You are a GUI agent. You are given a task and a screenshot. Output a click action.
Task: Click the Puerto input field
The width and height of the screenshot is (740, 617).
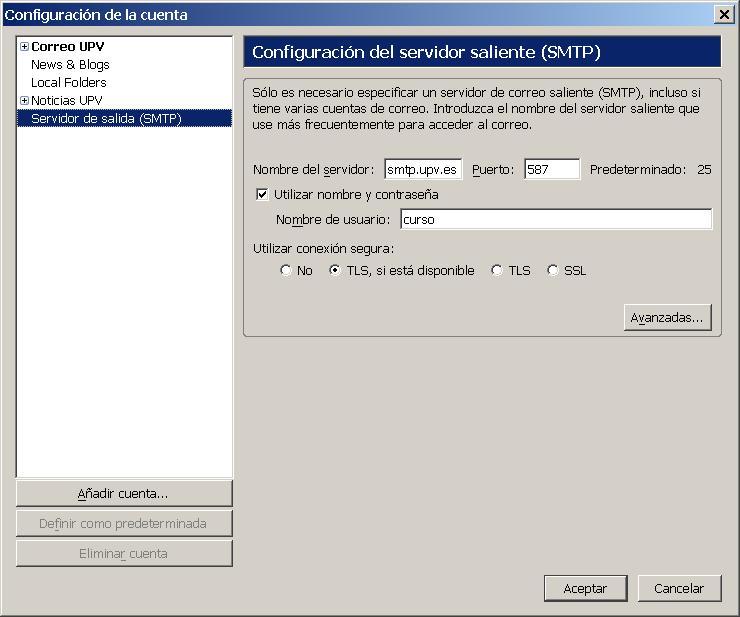pyautogui.click(x=552, y=169)
